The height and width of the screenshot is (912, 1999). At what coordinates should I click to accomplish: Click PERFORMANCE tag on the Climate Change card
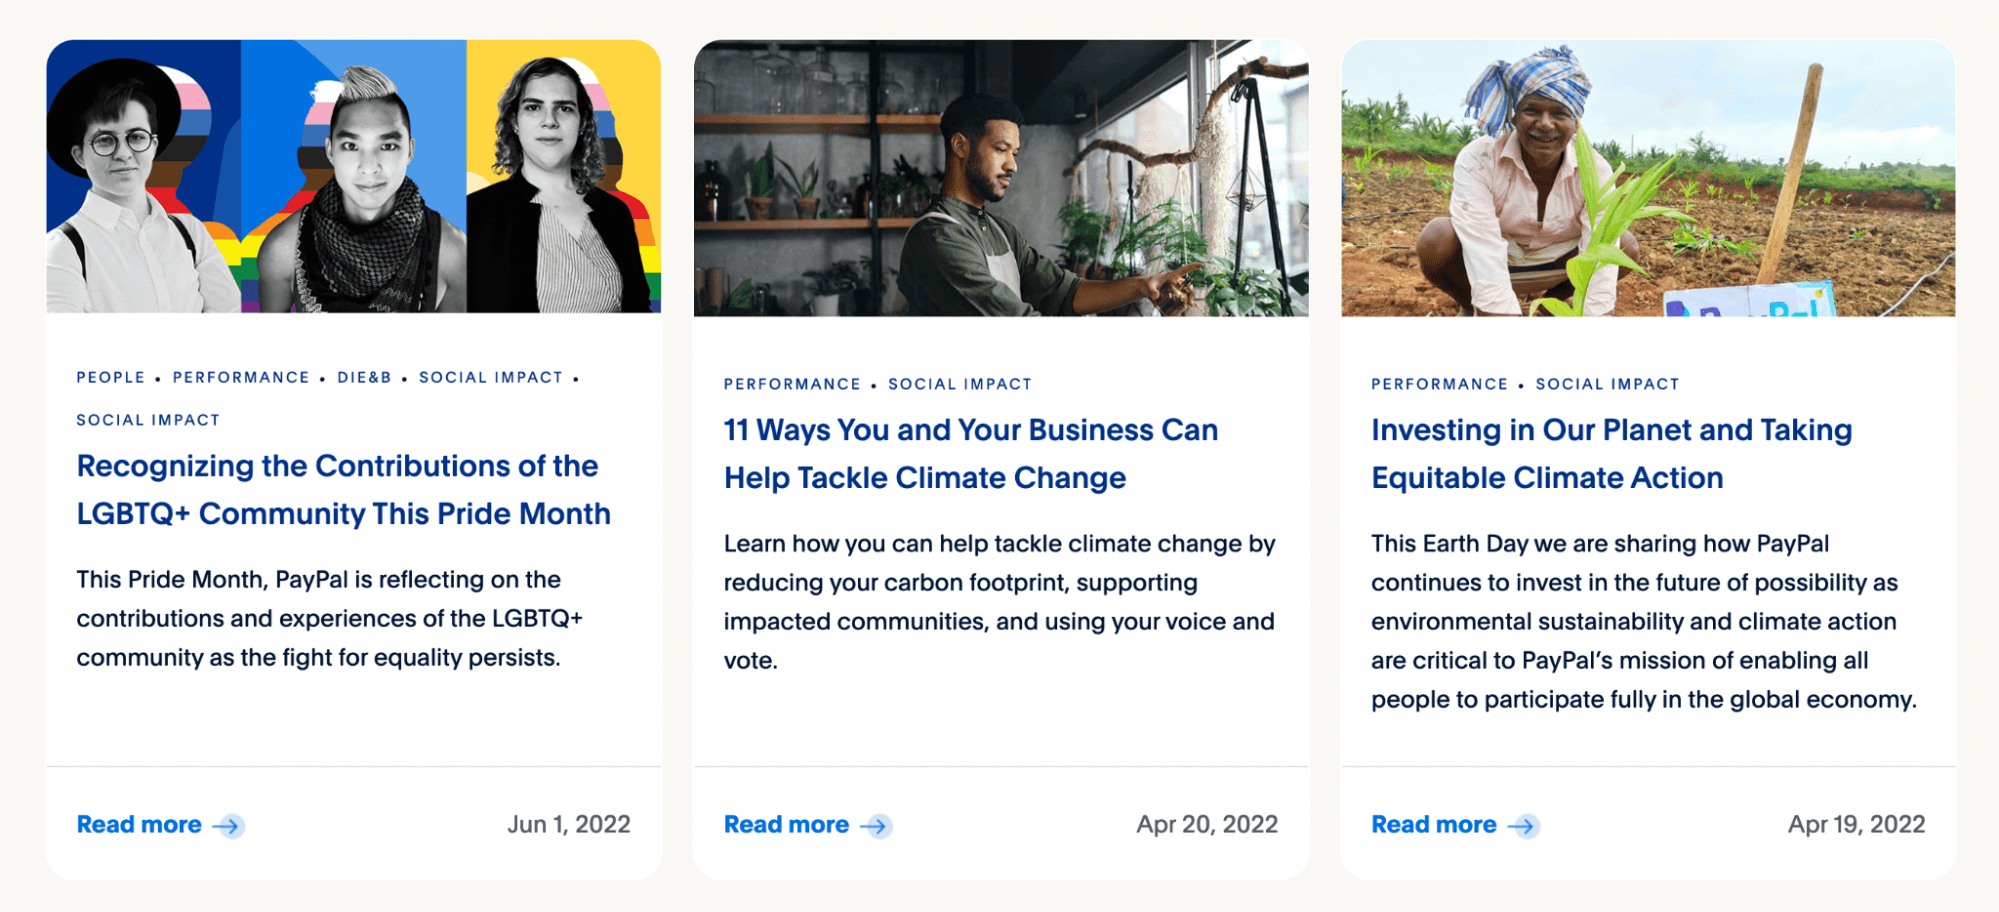(792, 384)
